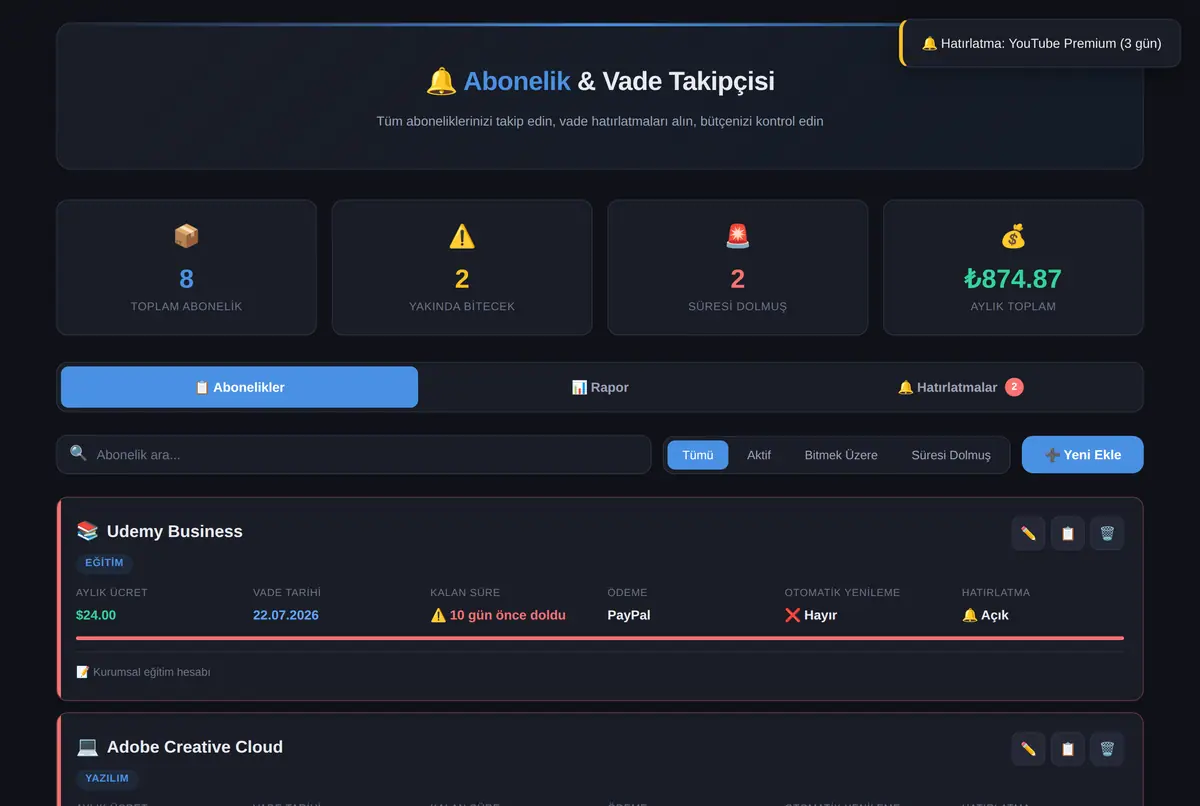Image resolution: width=1200 pixels, height=806 pixels.
Task: Click the PayPal payment value
Action: [629, 615]
